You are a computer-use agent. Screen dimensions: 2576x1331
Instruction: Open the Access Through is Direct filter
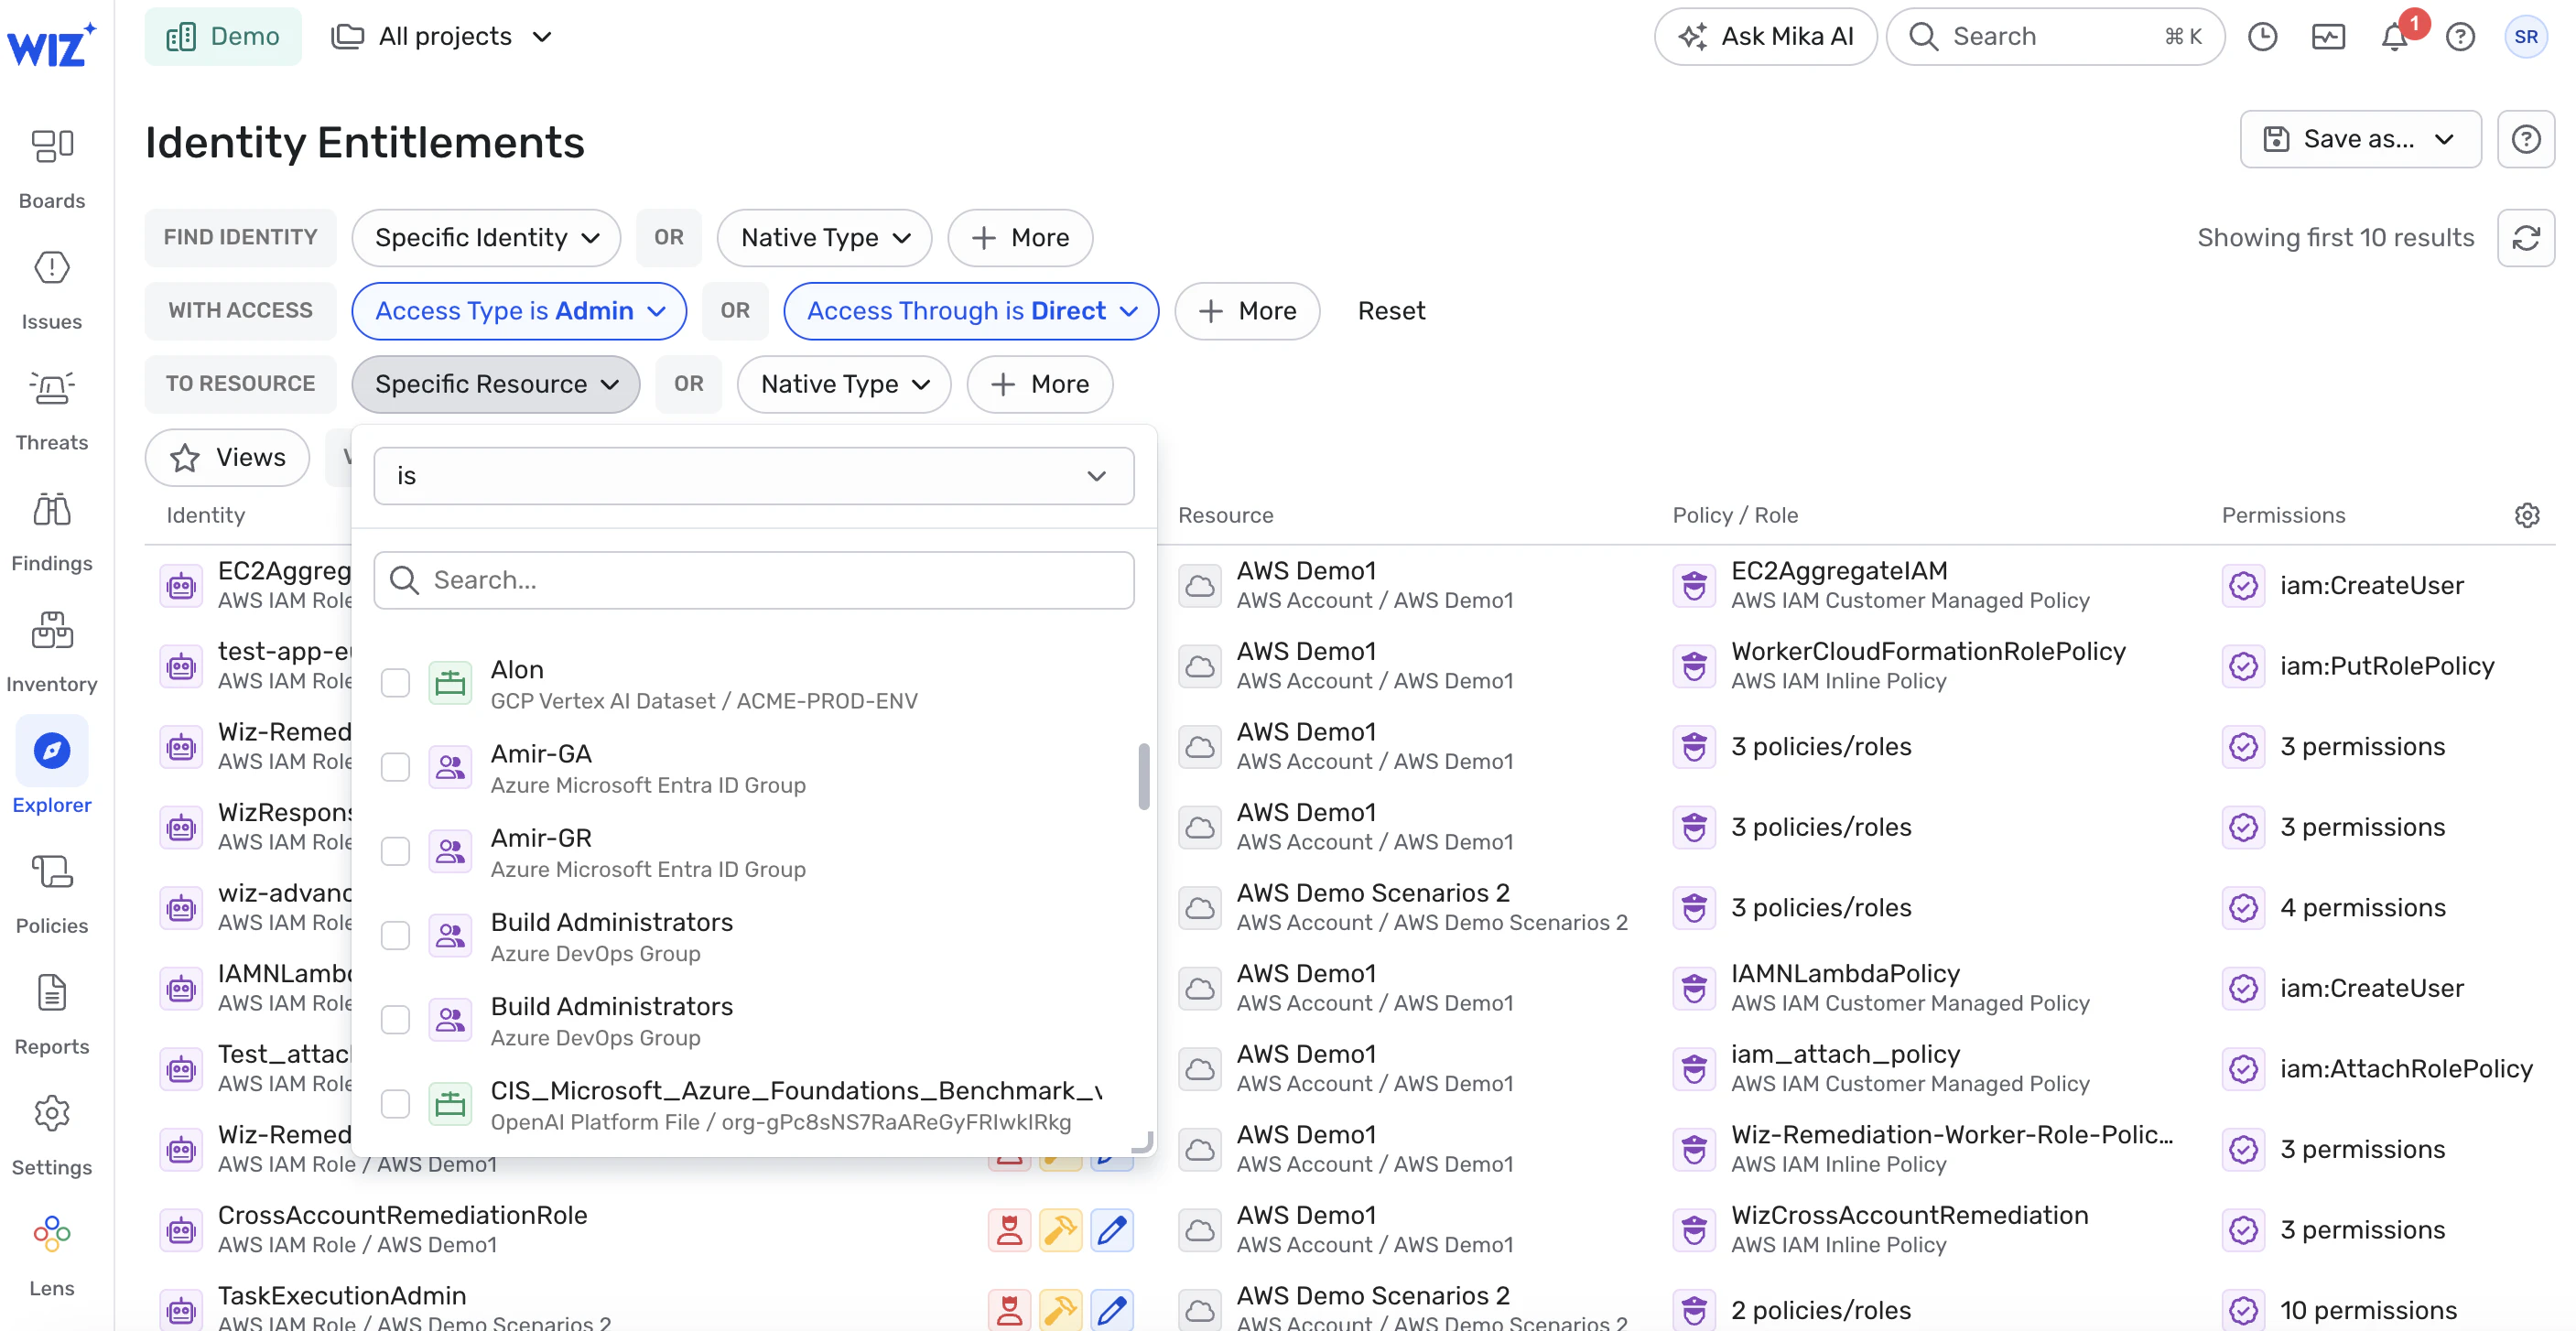tap(971, 311)
